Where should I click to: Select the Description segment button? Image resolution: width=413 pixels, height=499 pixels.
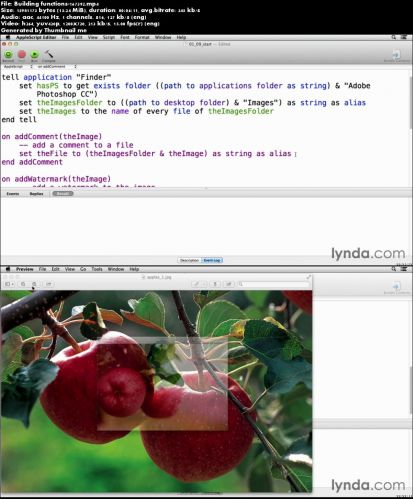pos(189,260)
